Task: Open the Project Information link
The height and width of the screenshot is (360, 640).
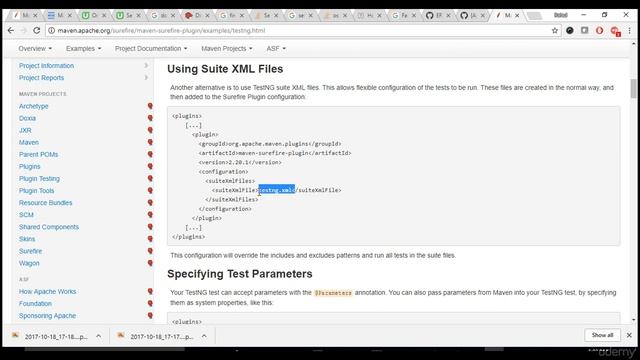Action: (x=46, y=66)
